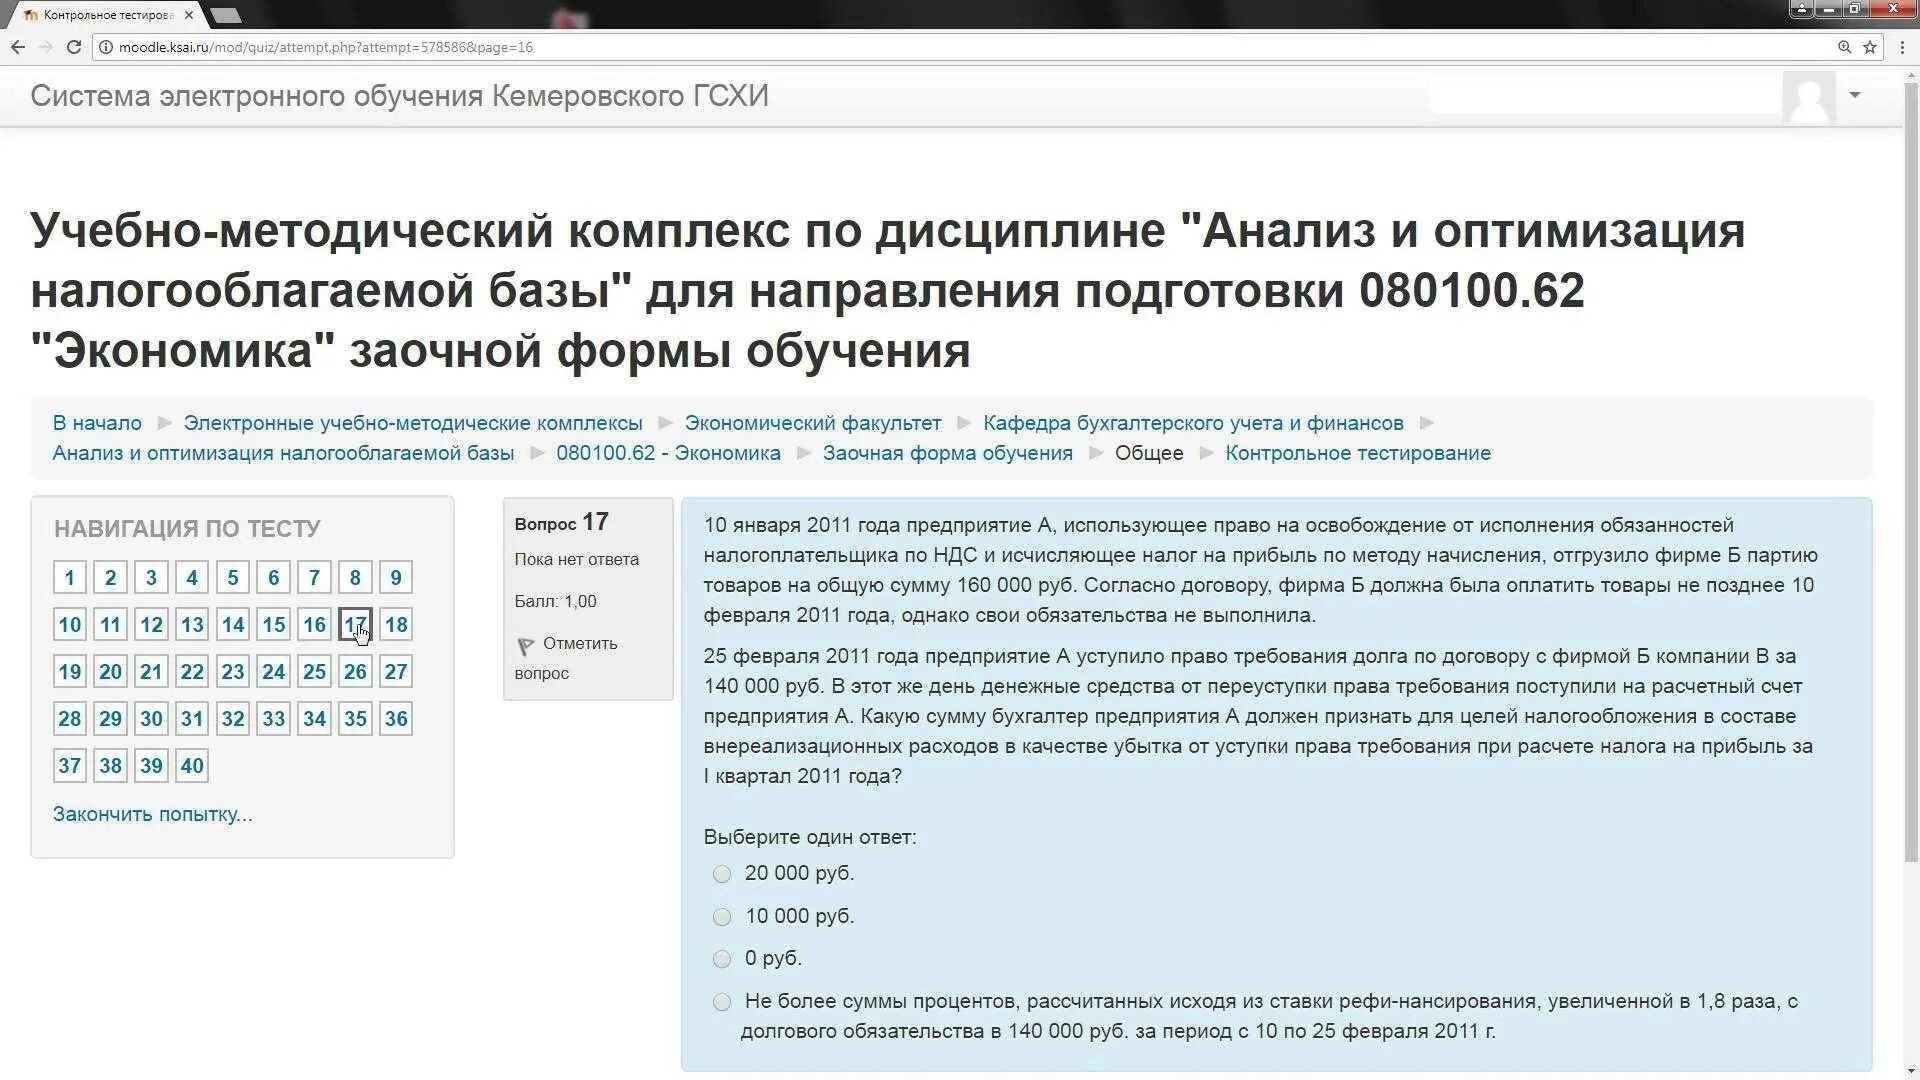Click the zoom magnifier icon in address bar
The height and width of the screenshot is (1080, 1920).
[x=1844, y=47]
